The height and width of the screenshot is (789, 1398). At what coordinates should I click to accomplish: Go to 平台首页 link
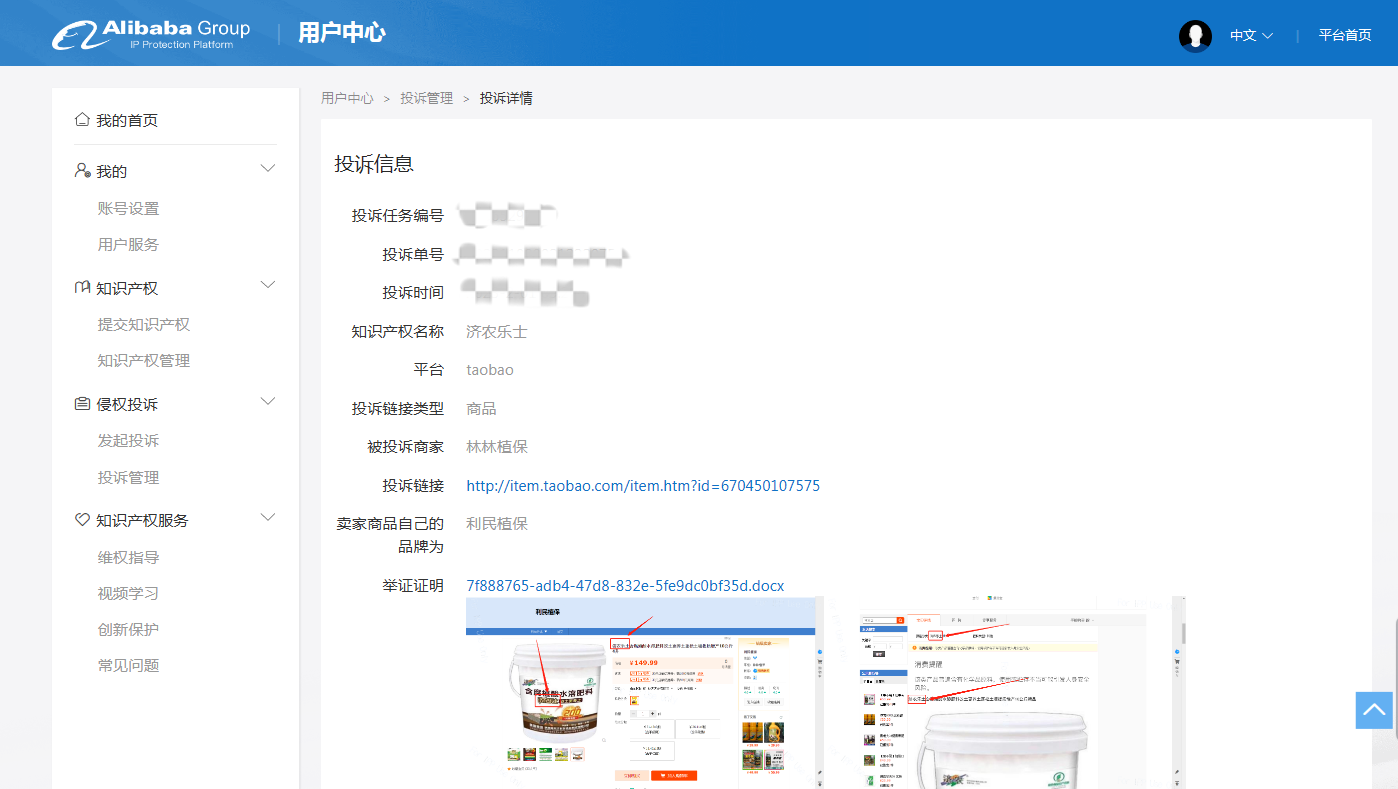1344,35
